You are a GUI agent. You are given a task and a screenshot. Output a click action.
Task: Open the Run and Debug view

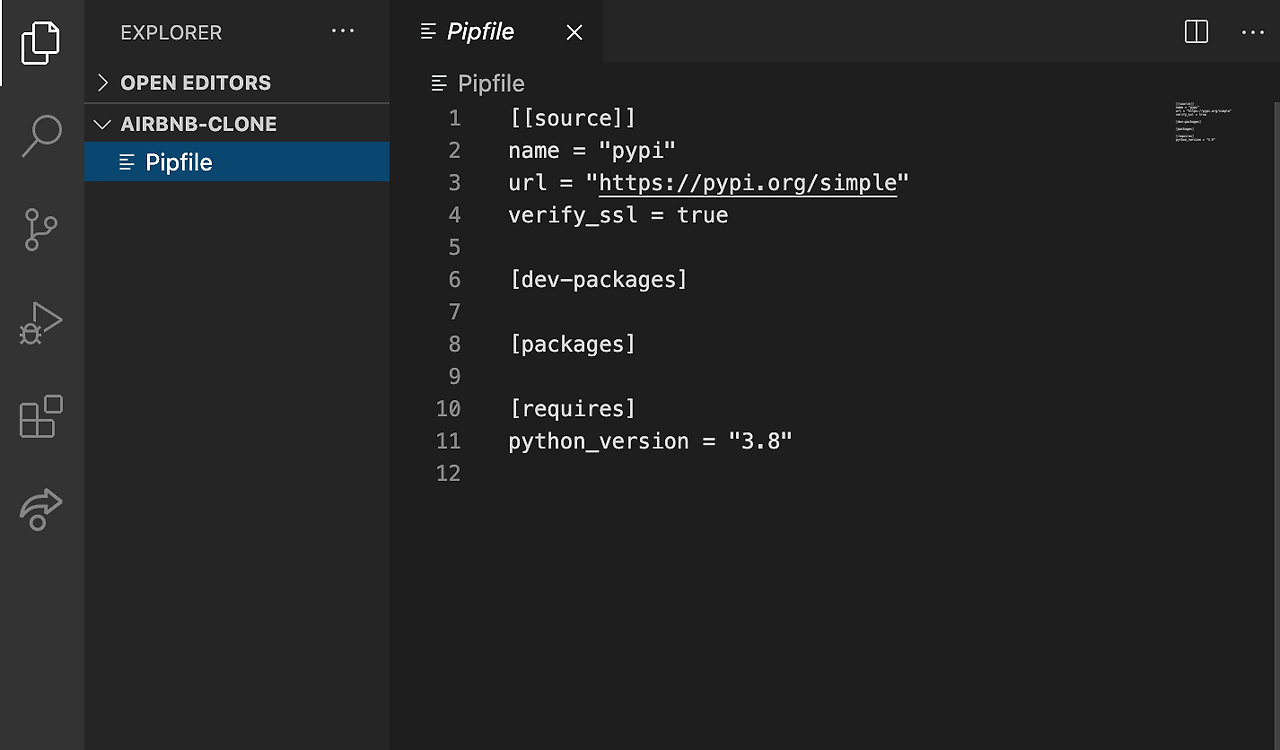41,323
